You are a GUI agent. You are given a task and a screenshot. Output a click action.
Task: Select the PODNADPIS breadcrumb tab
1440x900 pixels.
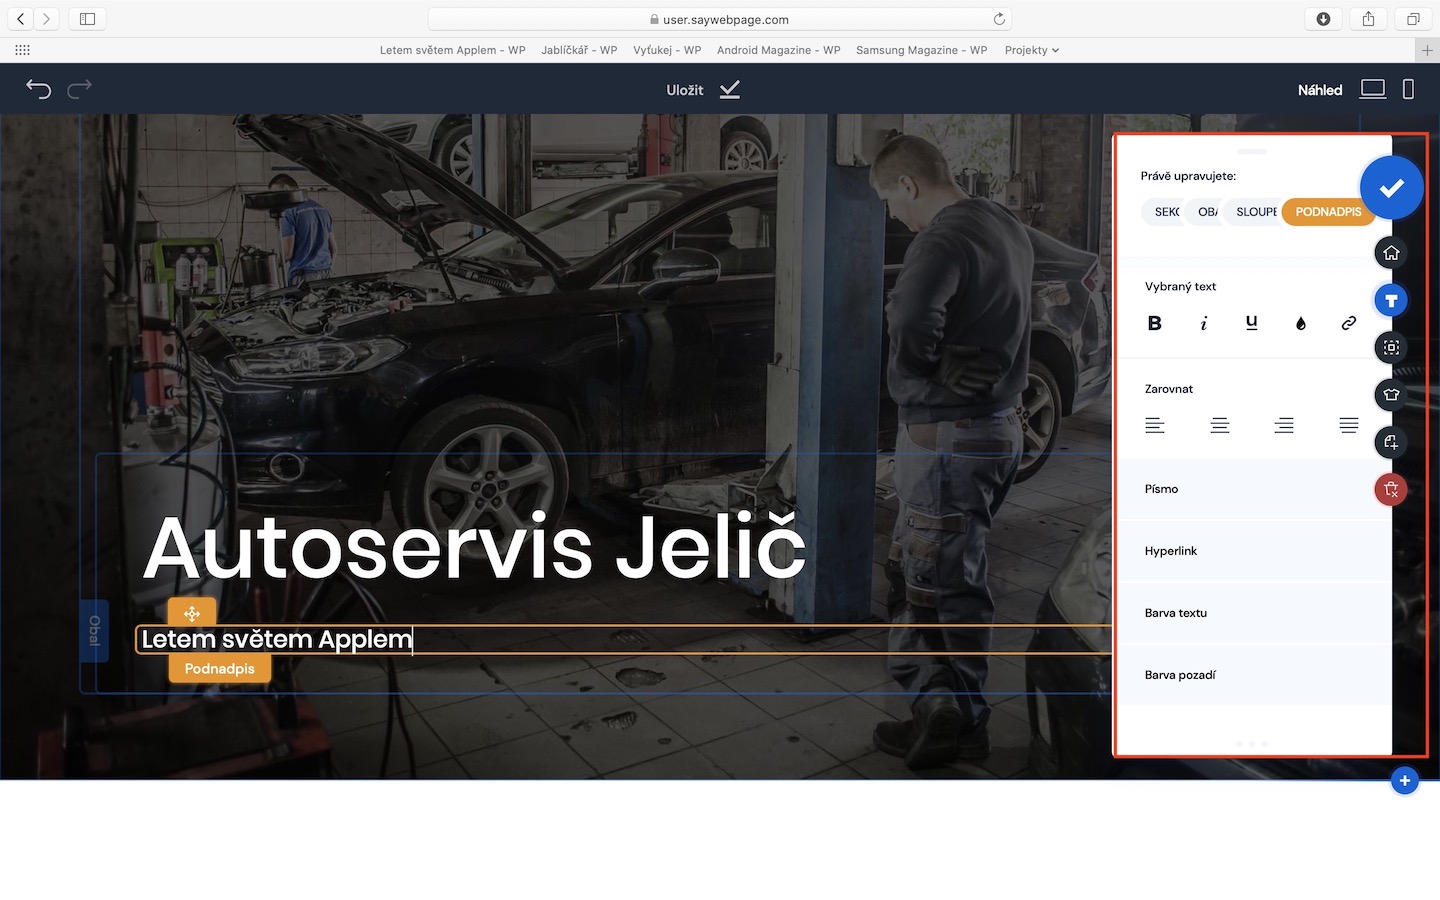[x=1327, y=212]
